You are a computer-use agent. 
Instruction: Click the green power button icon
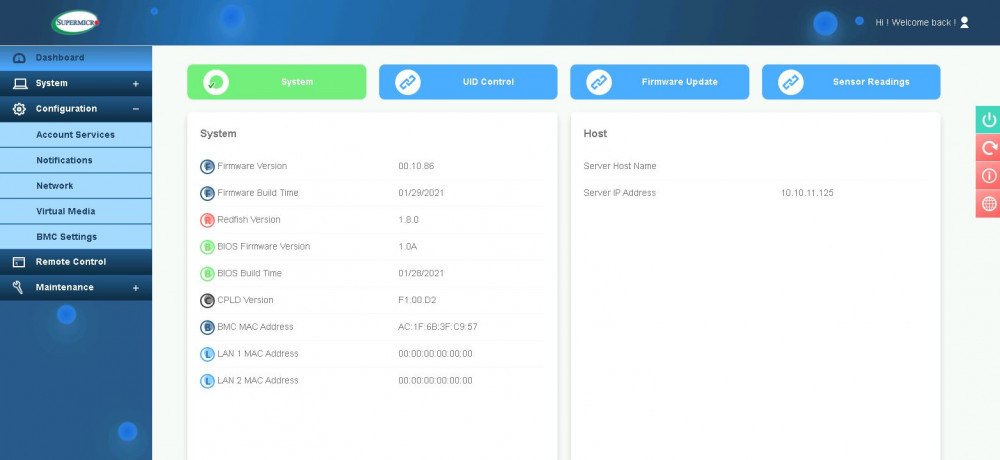coord(989,119)
